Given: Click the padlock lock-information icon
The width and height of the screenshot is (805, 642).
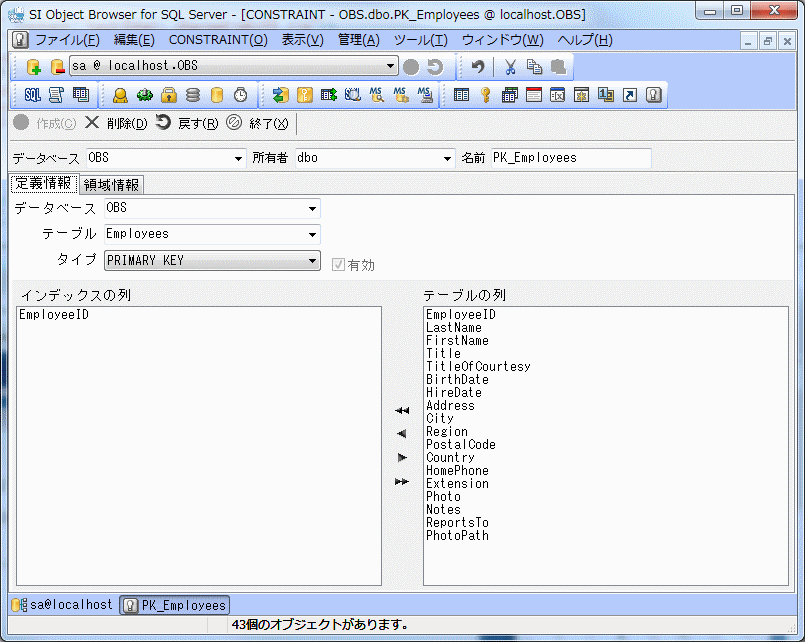Looking at the screenshot, I should coord(169,95).
